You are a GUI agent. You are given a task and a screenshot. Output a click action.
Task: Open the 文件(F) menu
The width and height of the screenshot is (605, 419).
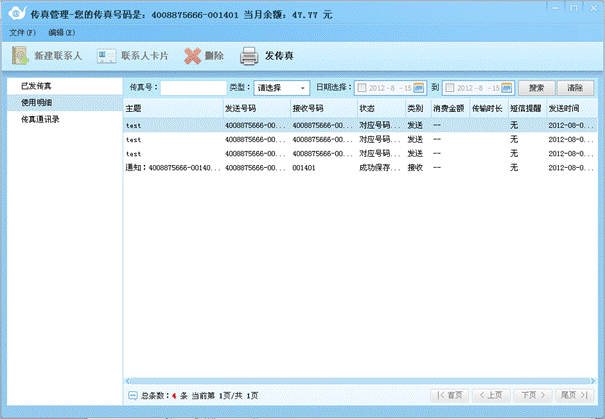(22, 33)
